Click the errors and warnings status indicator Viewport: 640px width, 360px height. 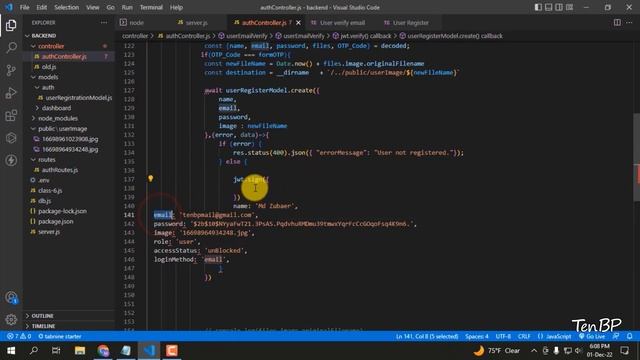click(x=19, y=336)
